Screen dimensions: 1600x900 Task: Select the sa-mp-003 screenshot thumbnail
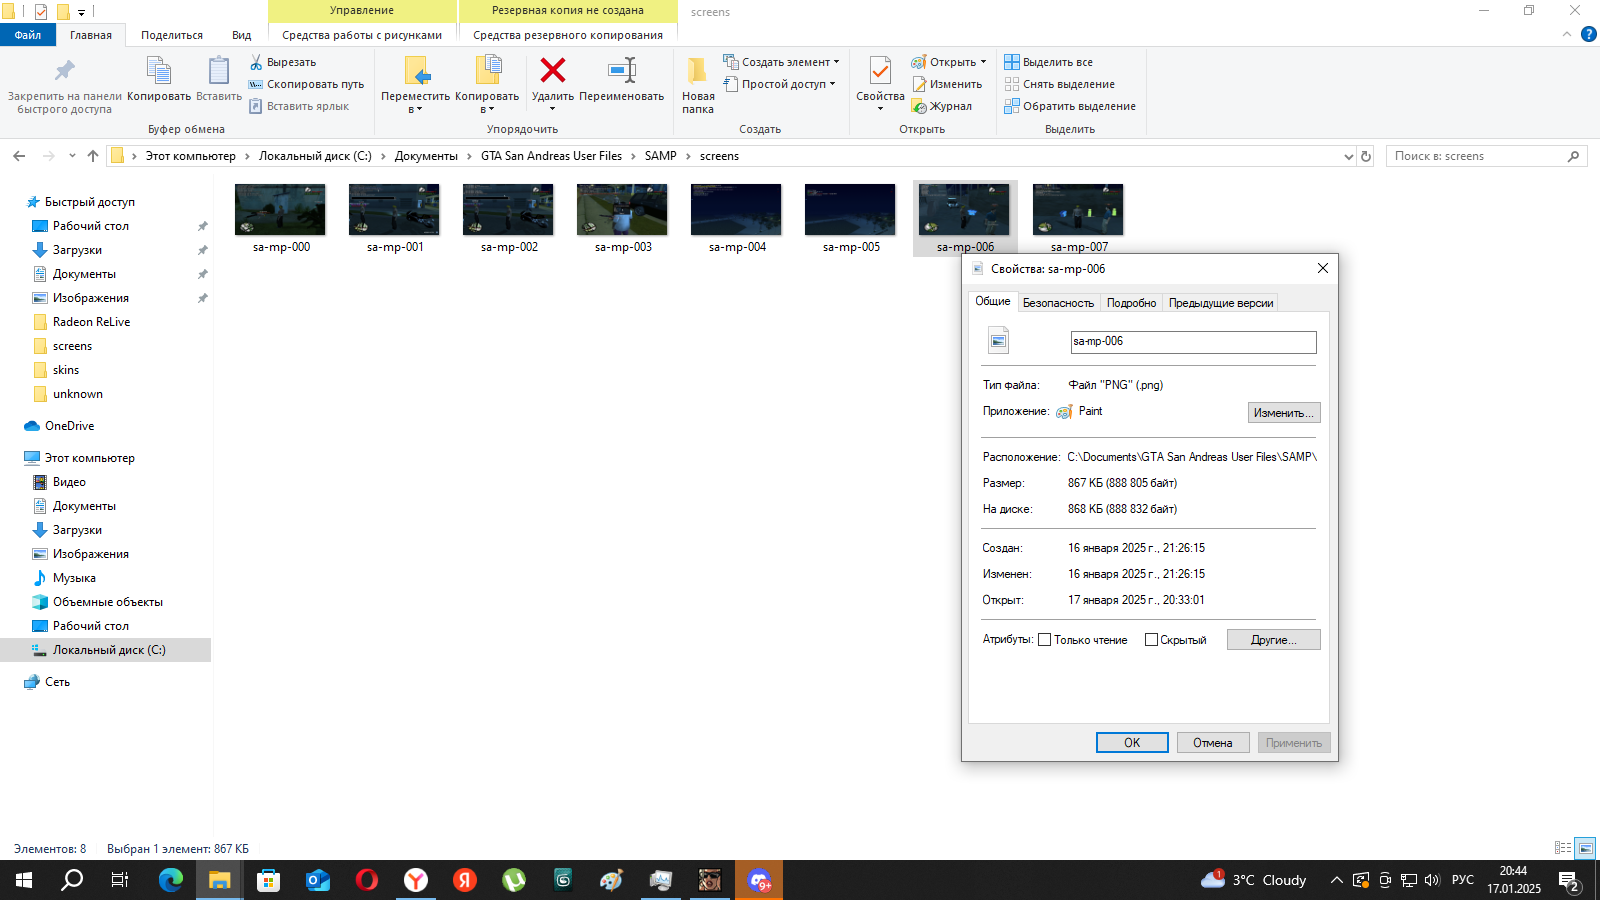[622, 210]
